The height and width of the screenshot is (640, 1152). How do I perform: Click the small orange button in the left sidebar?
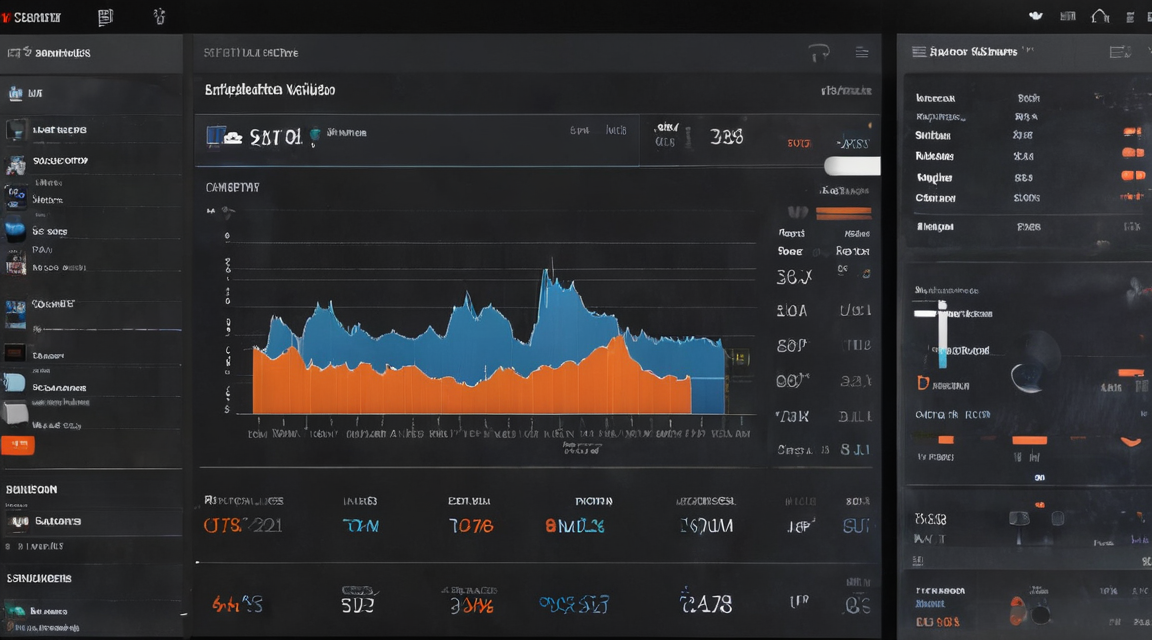click(18, 445)
